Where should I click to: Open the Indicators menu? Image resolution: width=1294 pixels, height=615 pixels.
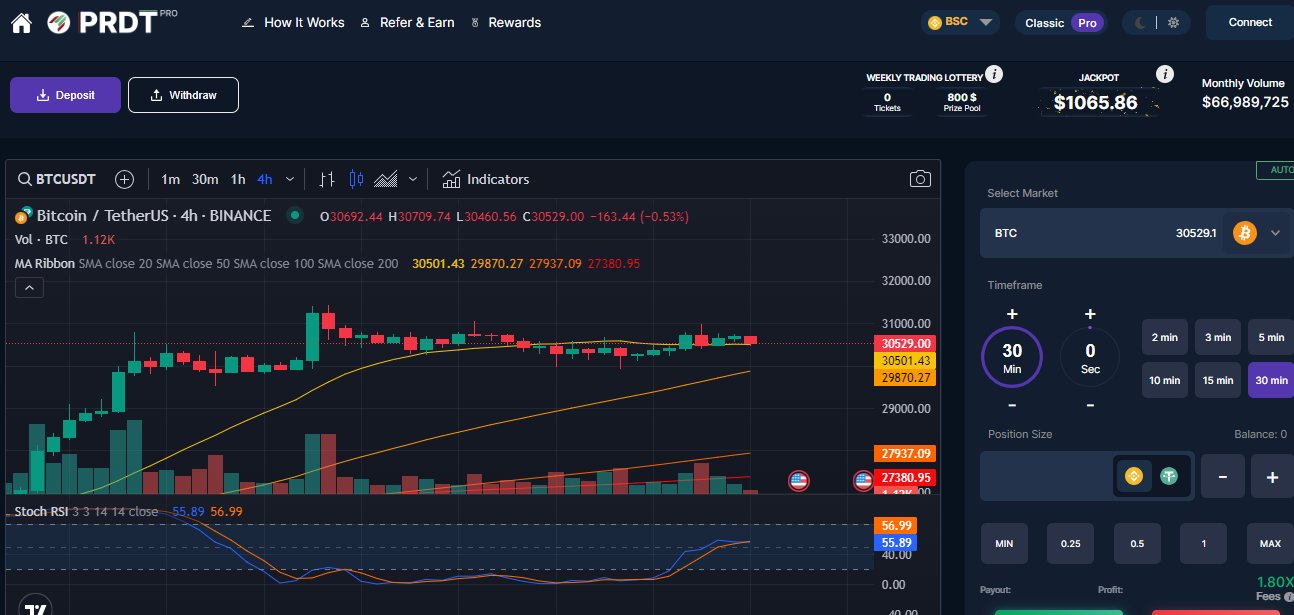click(486, 179)
